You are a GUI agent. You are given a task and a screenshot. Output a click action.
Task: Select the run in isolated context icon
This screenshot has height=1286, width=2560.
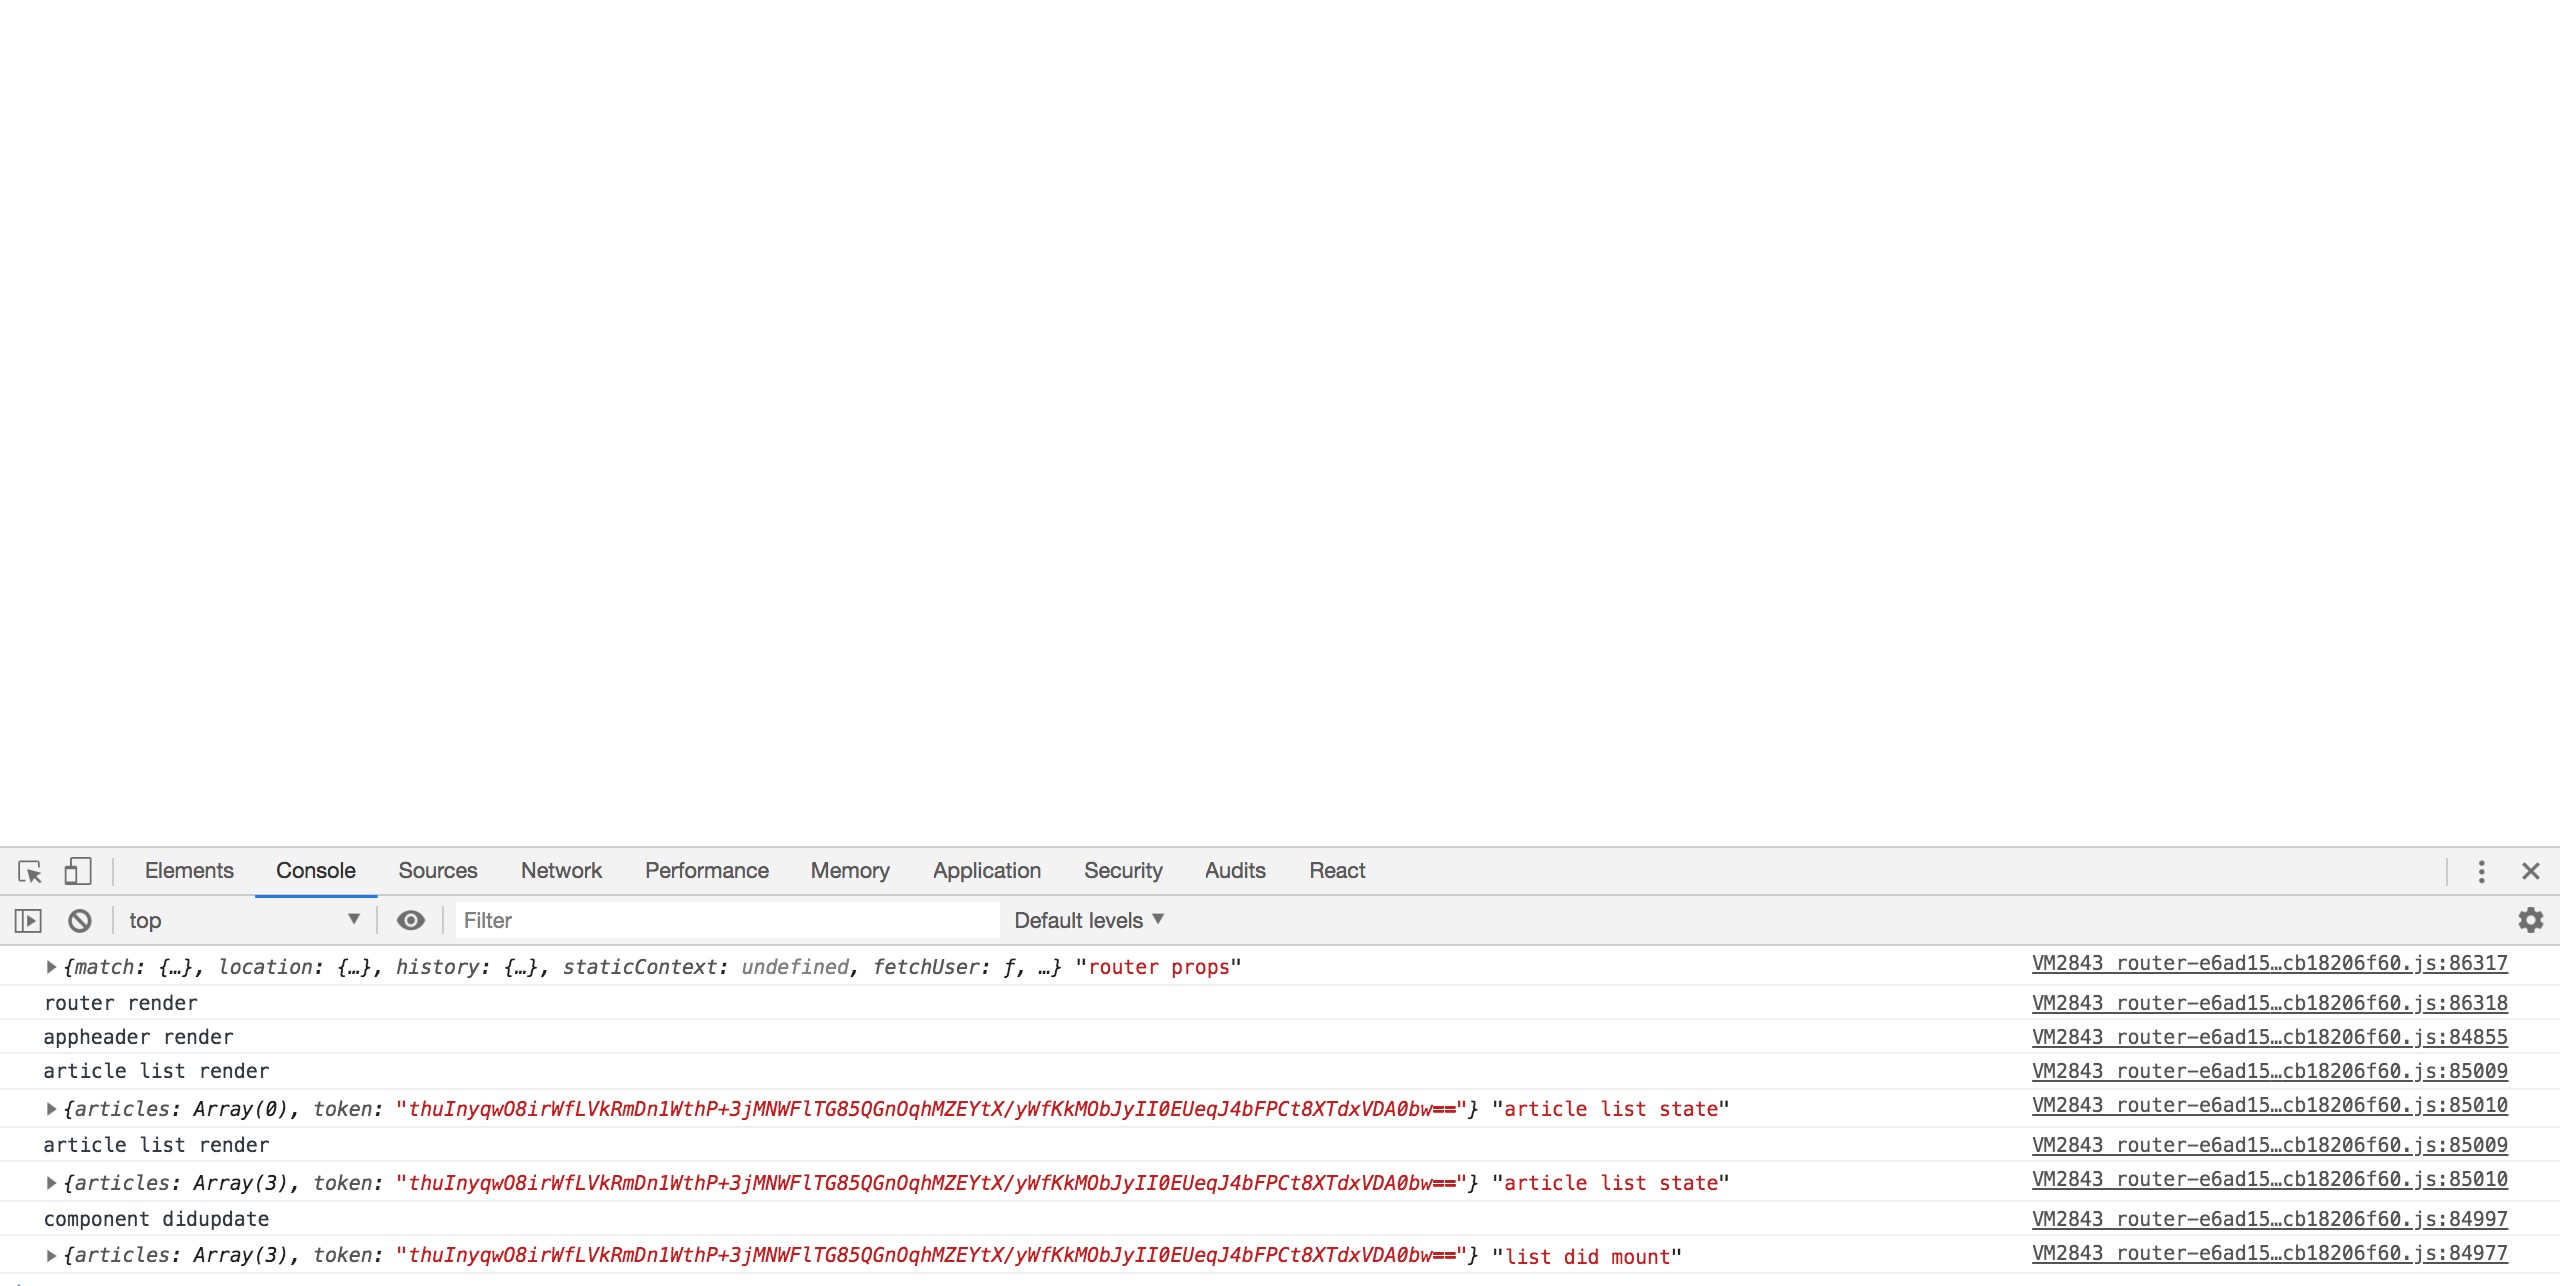tap(27, 920)
